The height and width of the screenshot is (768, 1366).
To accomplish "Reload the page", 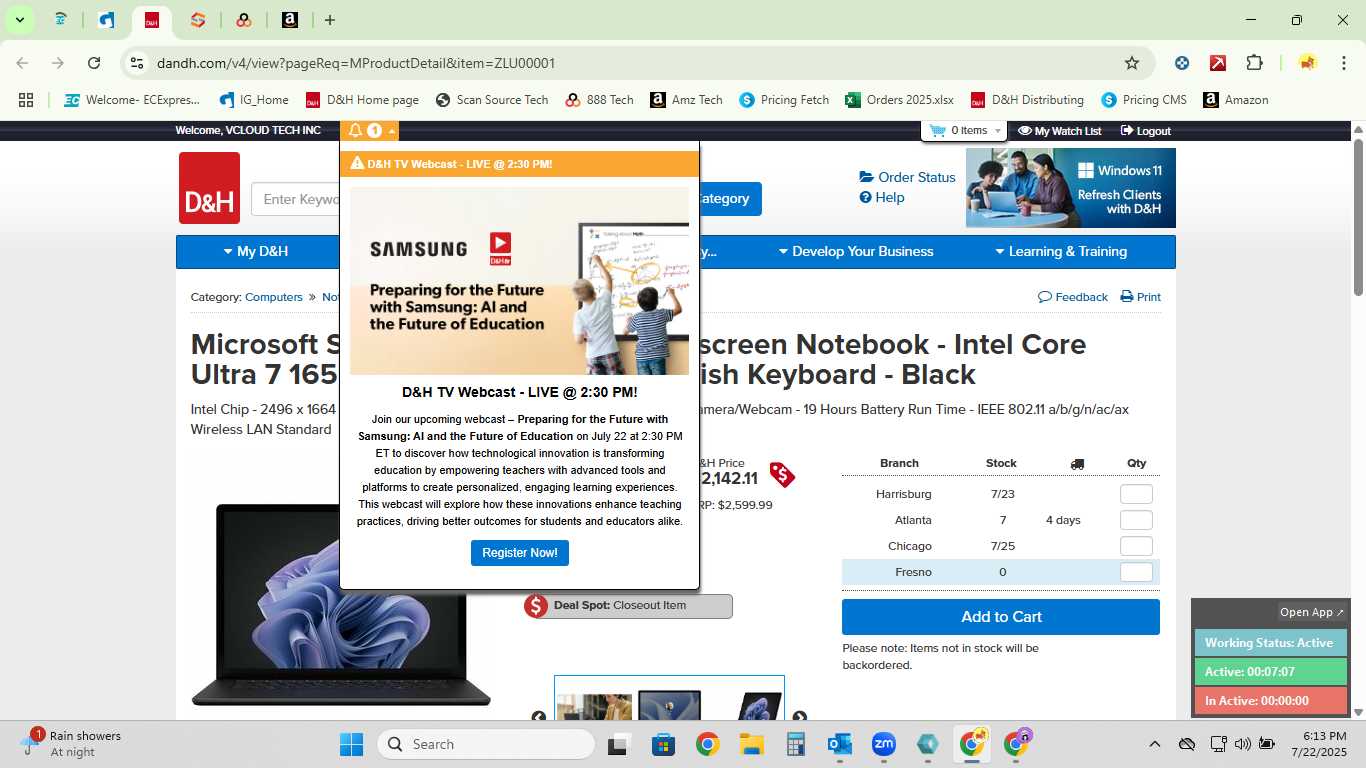I will 94,63.
